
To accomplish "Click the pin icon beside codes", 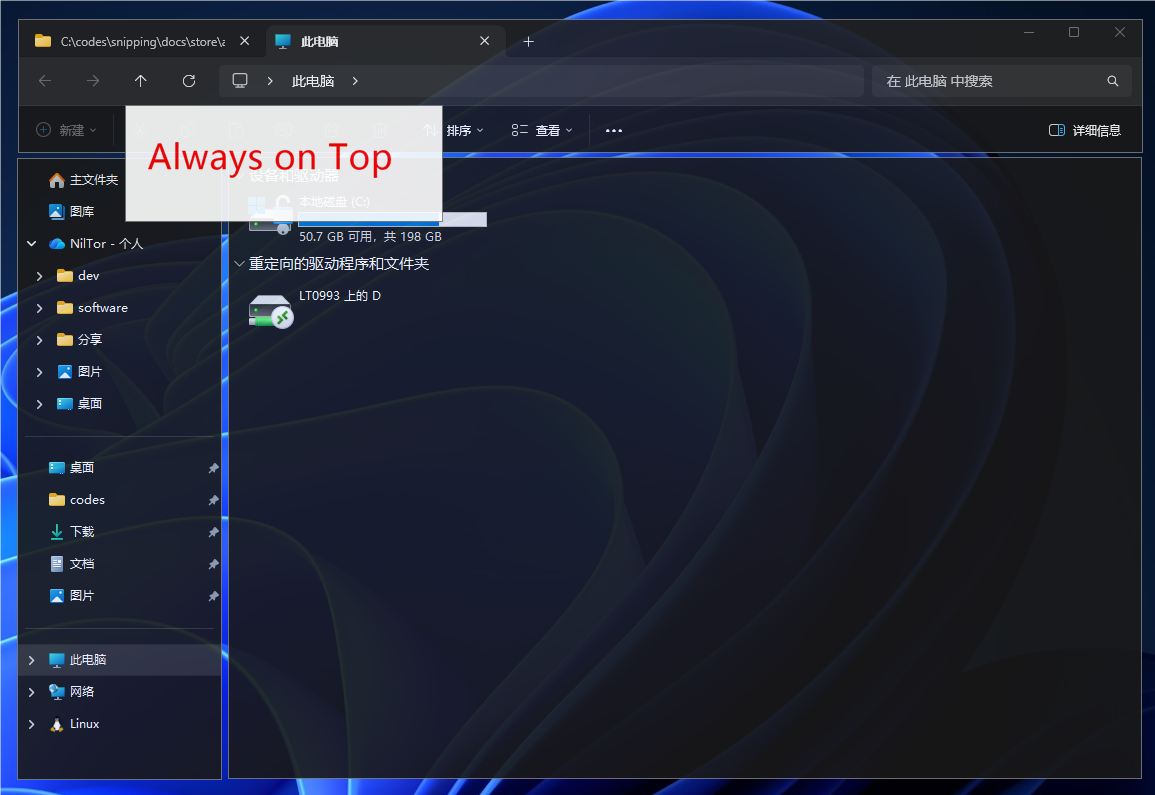I will (x=213, y=500).
